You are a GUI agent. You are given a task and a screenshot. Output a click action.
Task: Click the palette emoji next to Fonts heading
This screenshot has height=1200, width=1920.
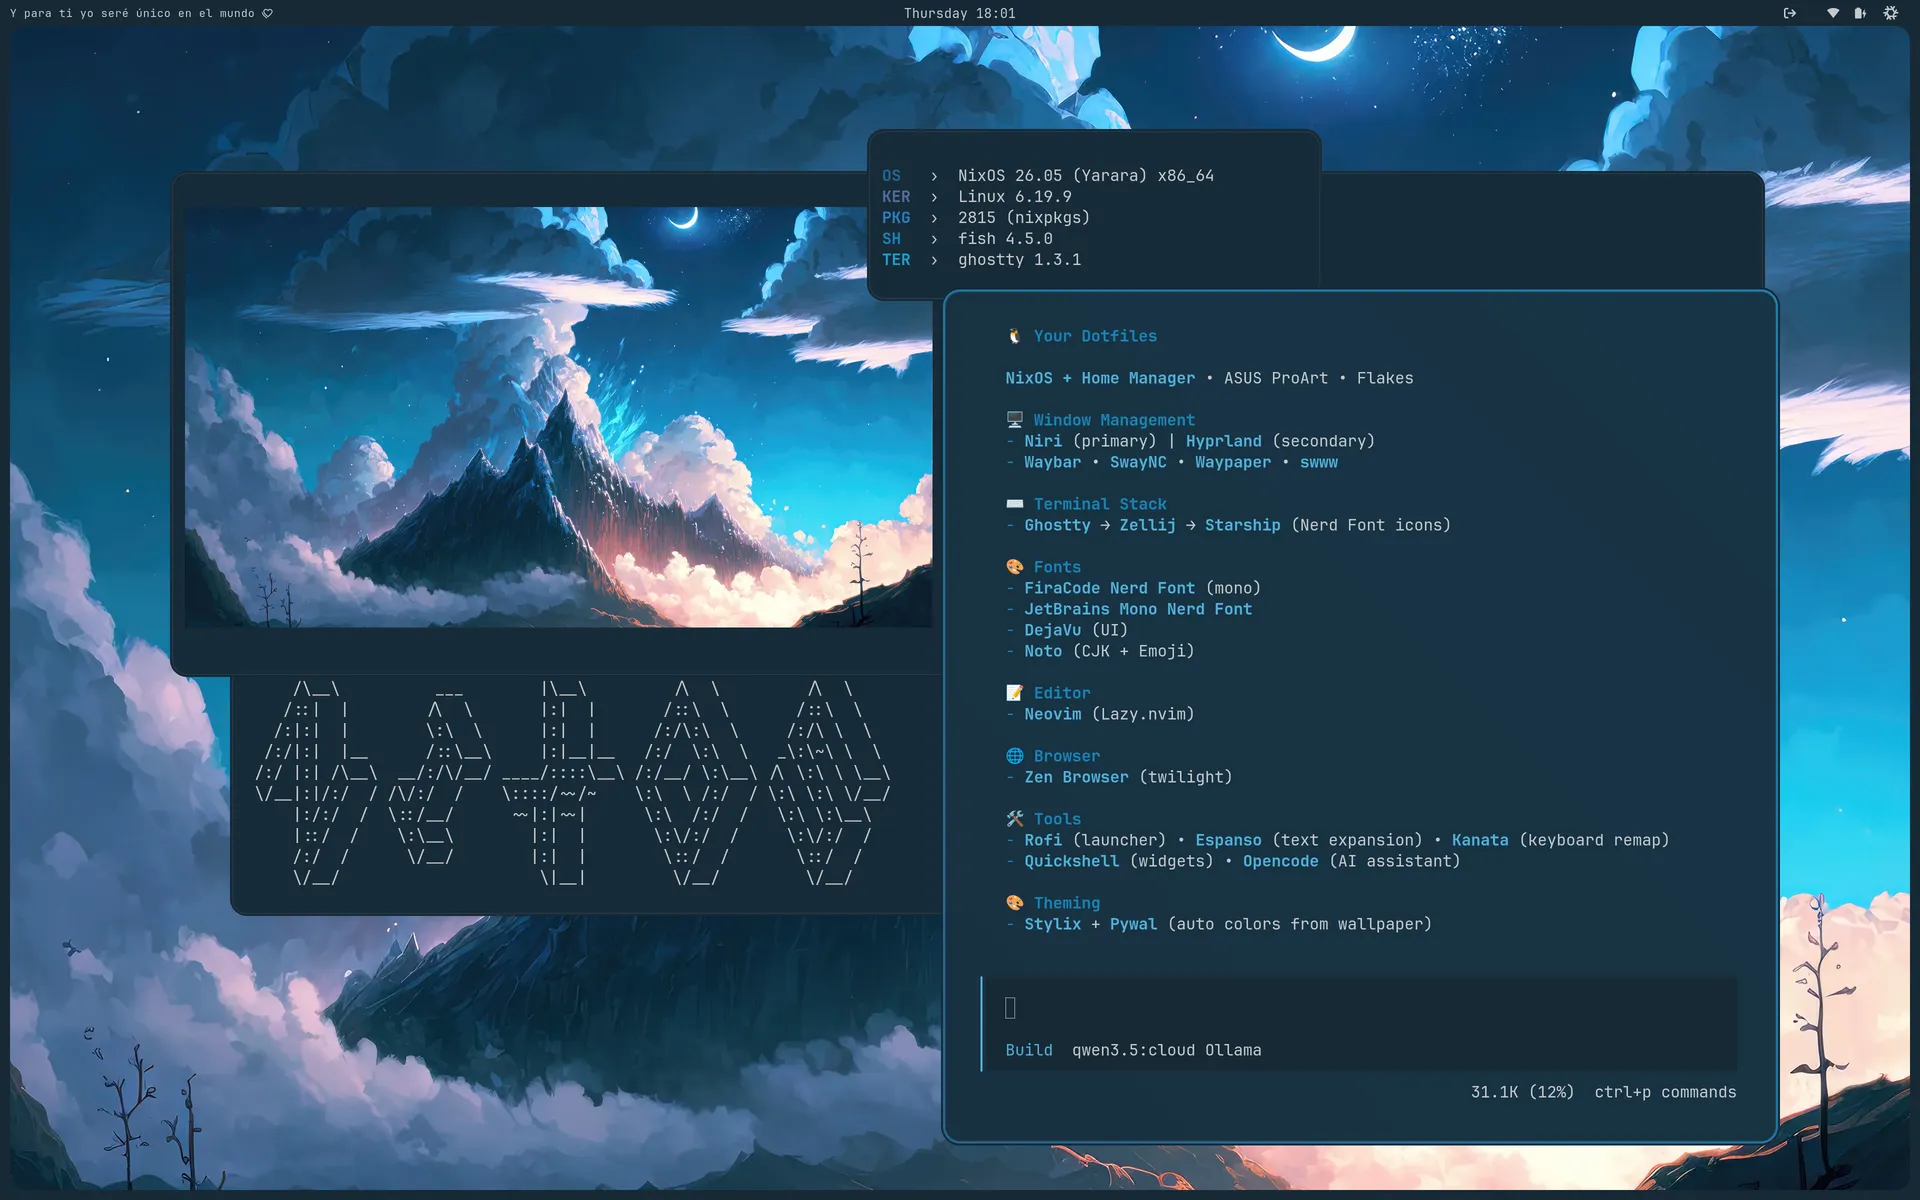(x=1014, y=567)
